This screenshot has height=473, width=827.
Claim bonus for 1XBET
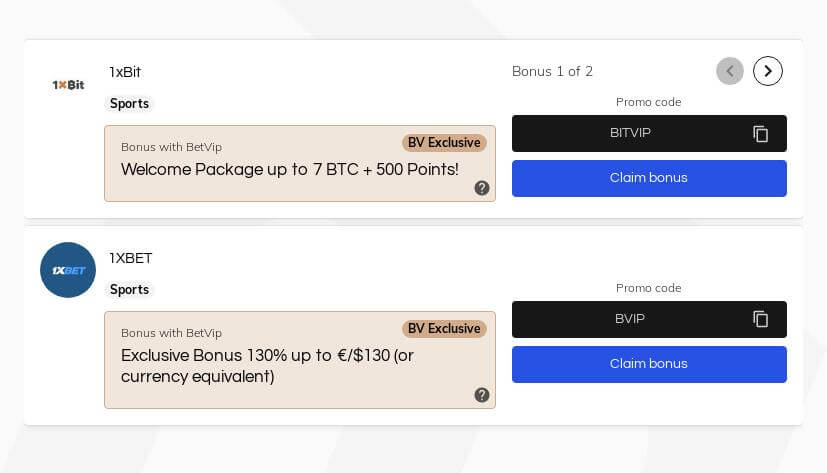[649, 364]
